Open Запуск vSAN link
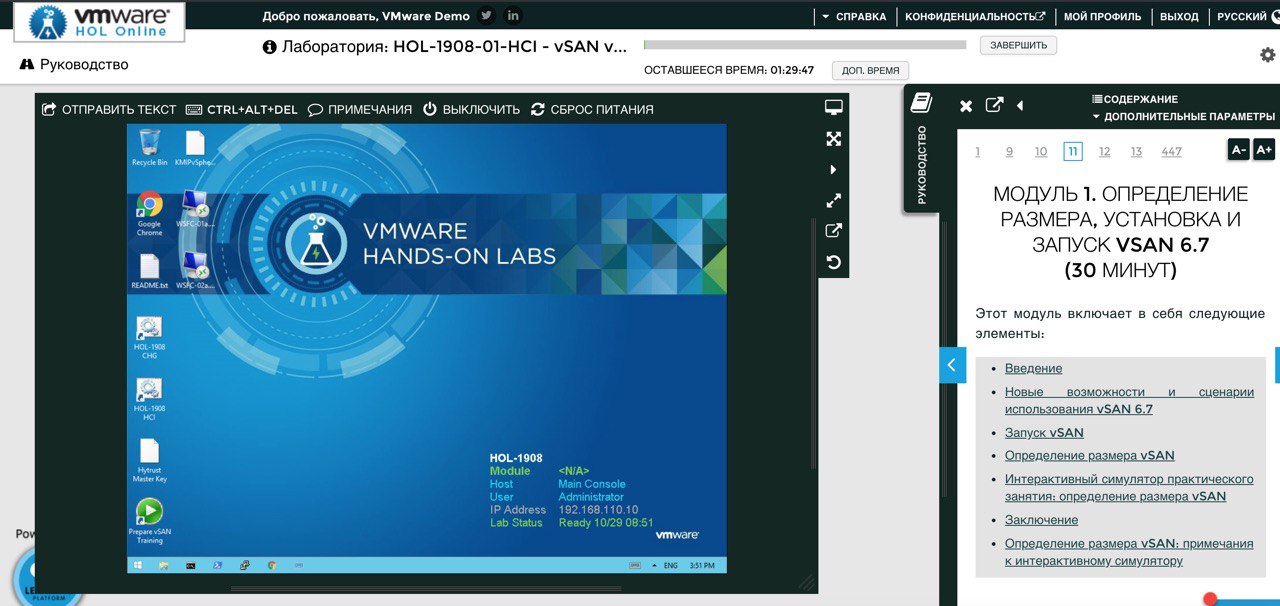The height and width of the screenshot is (606, 1280). click(1044, 433)
